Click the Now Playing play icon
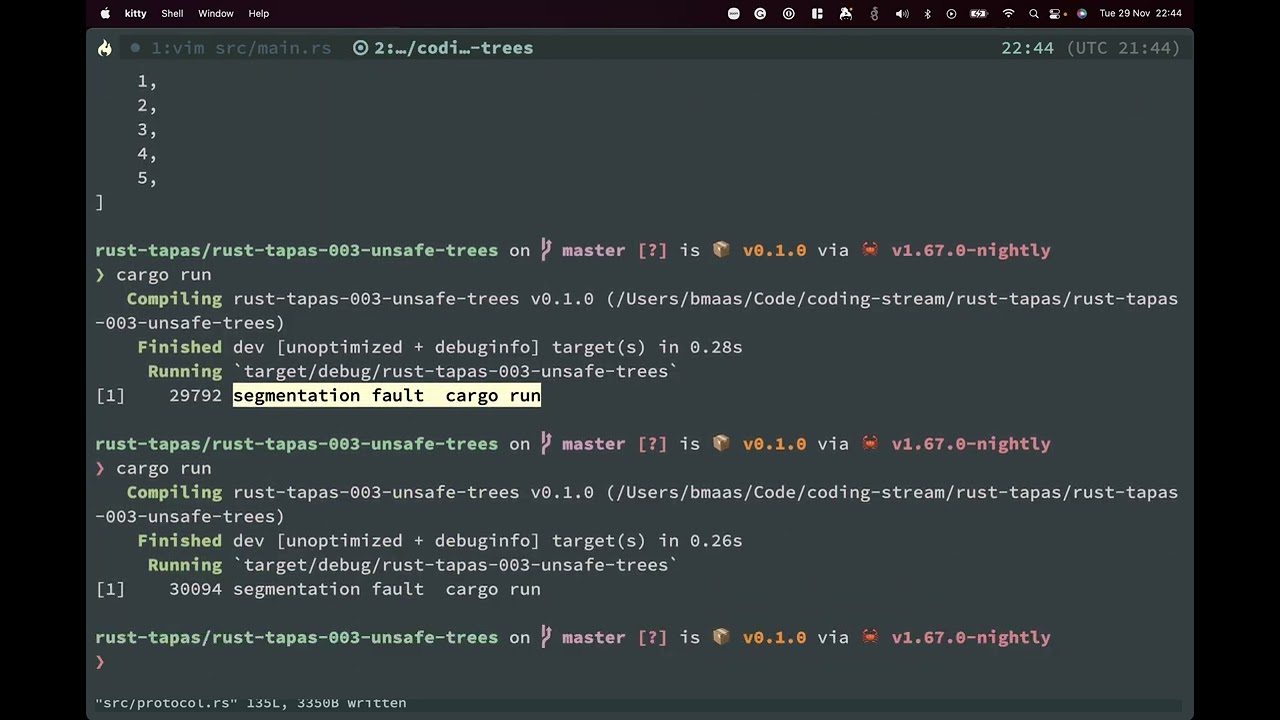 [x=951, y=13]
